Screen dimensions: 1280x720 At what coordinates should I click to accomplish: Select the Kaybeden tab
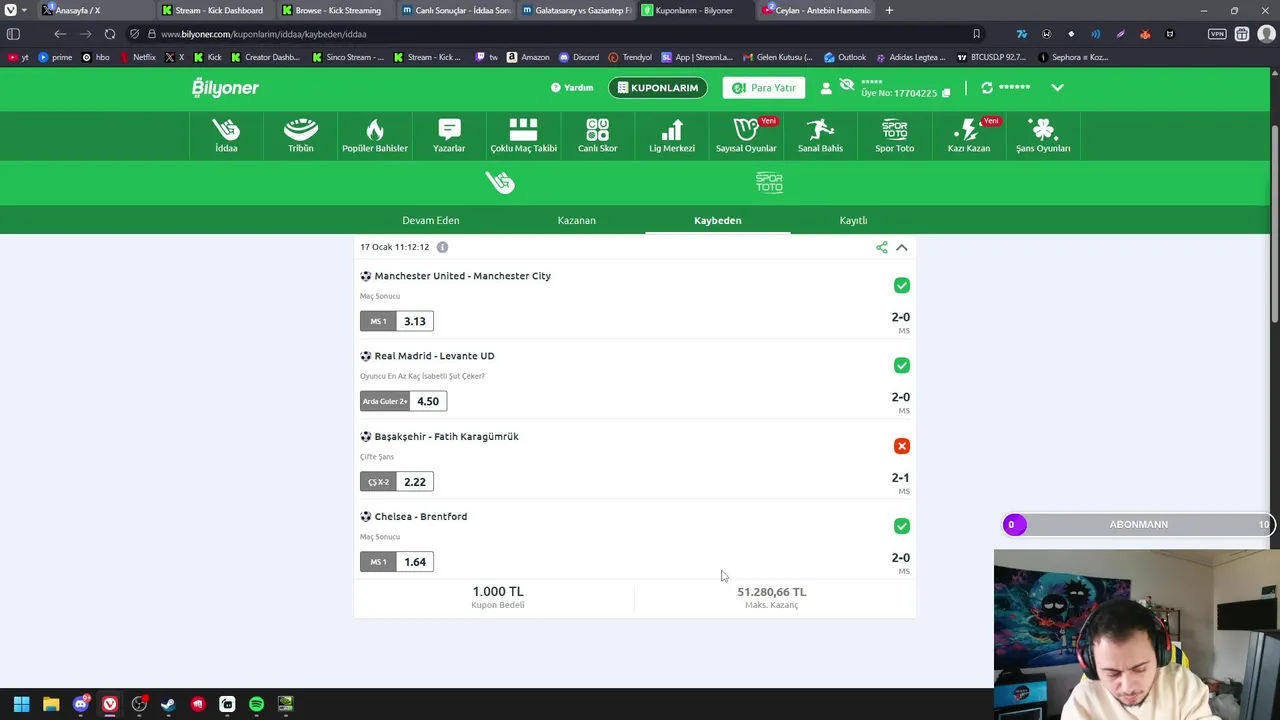pyautogui.click(x=718, y=220)
